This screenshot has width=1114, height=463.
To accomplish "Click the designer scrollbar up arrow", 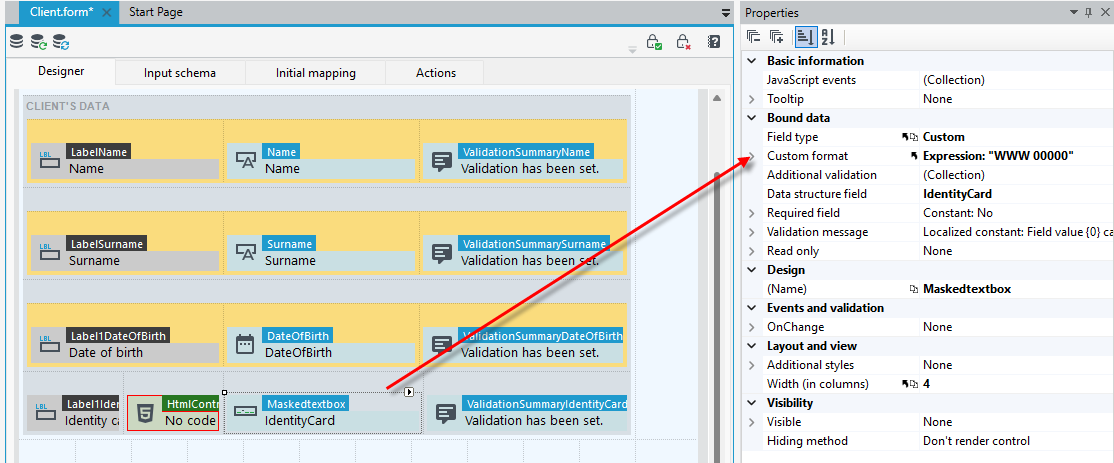I will pyautogui.click(x=717, y=99).
